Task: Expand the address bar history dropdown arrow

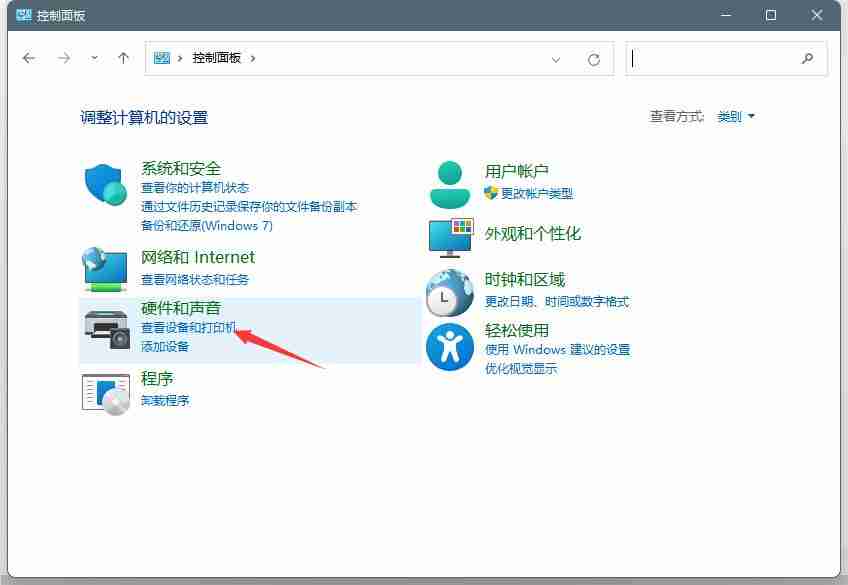Action: 557,58
